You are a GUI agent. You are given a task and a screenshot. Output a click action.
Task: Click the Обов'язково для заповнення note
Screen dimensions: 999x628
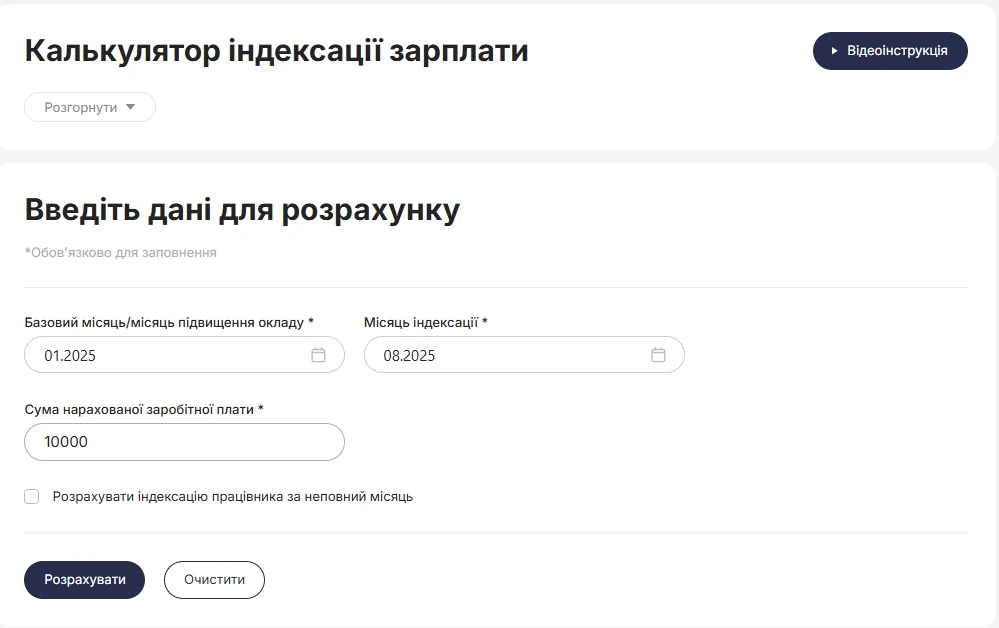click(x=120, y=253)
